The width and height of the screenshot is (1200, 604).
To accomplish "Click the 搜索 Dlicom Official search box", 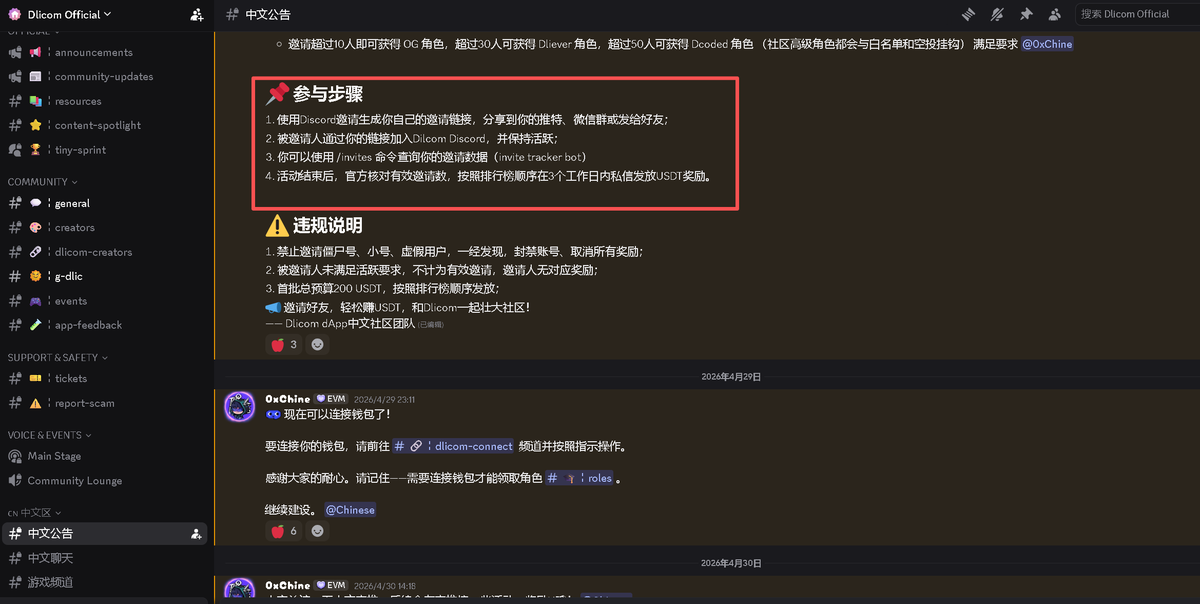I will click(x=1136, y=14).
